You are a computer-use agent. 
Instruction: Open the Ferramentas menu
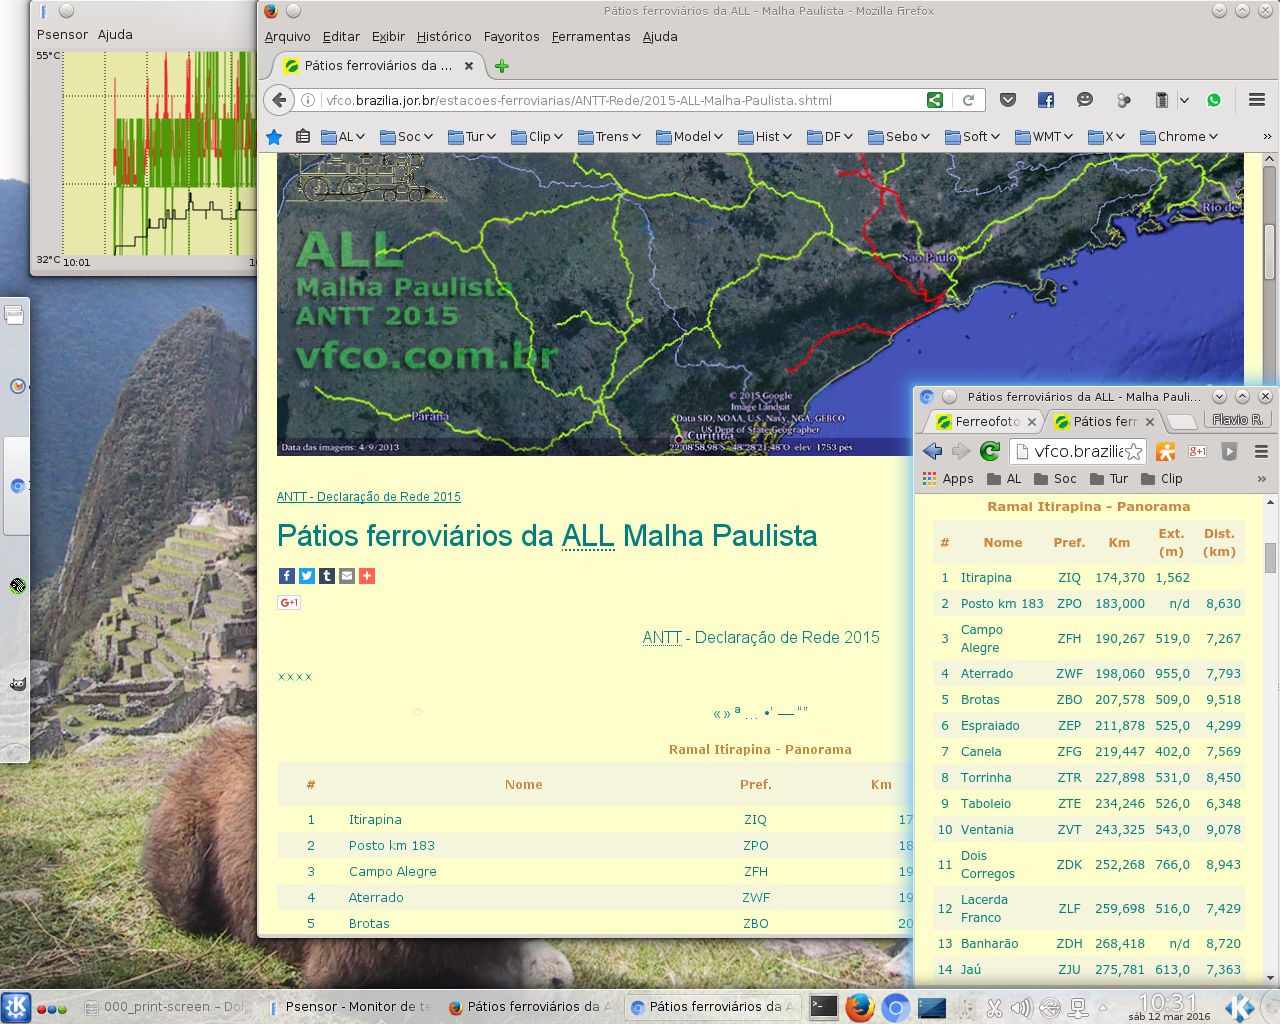[590, 37]
